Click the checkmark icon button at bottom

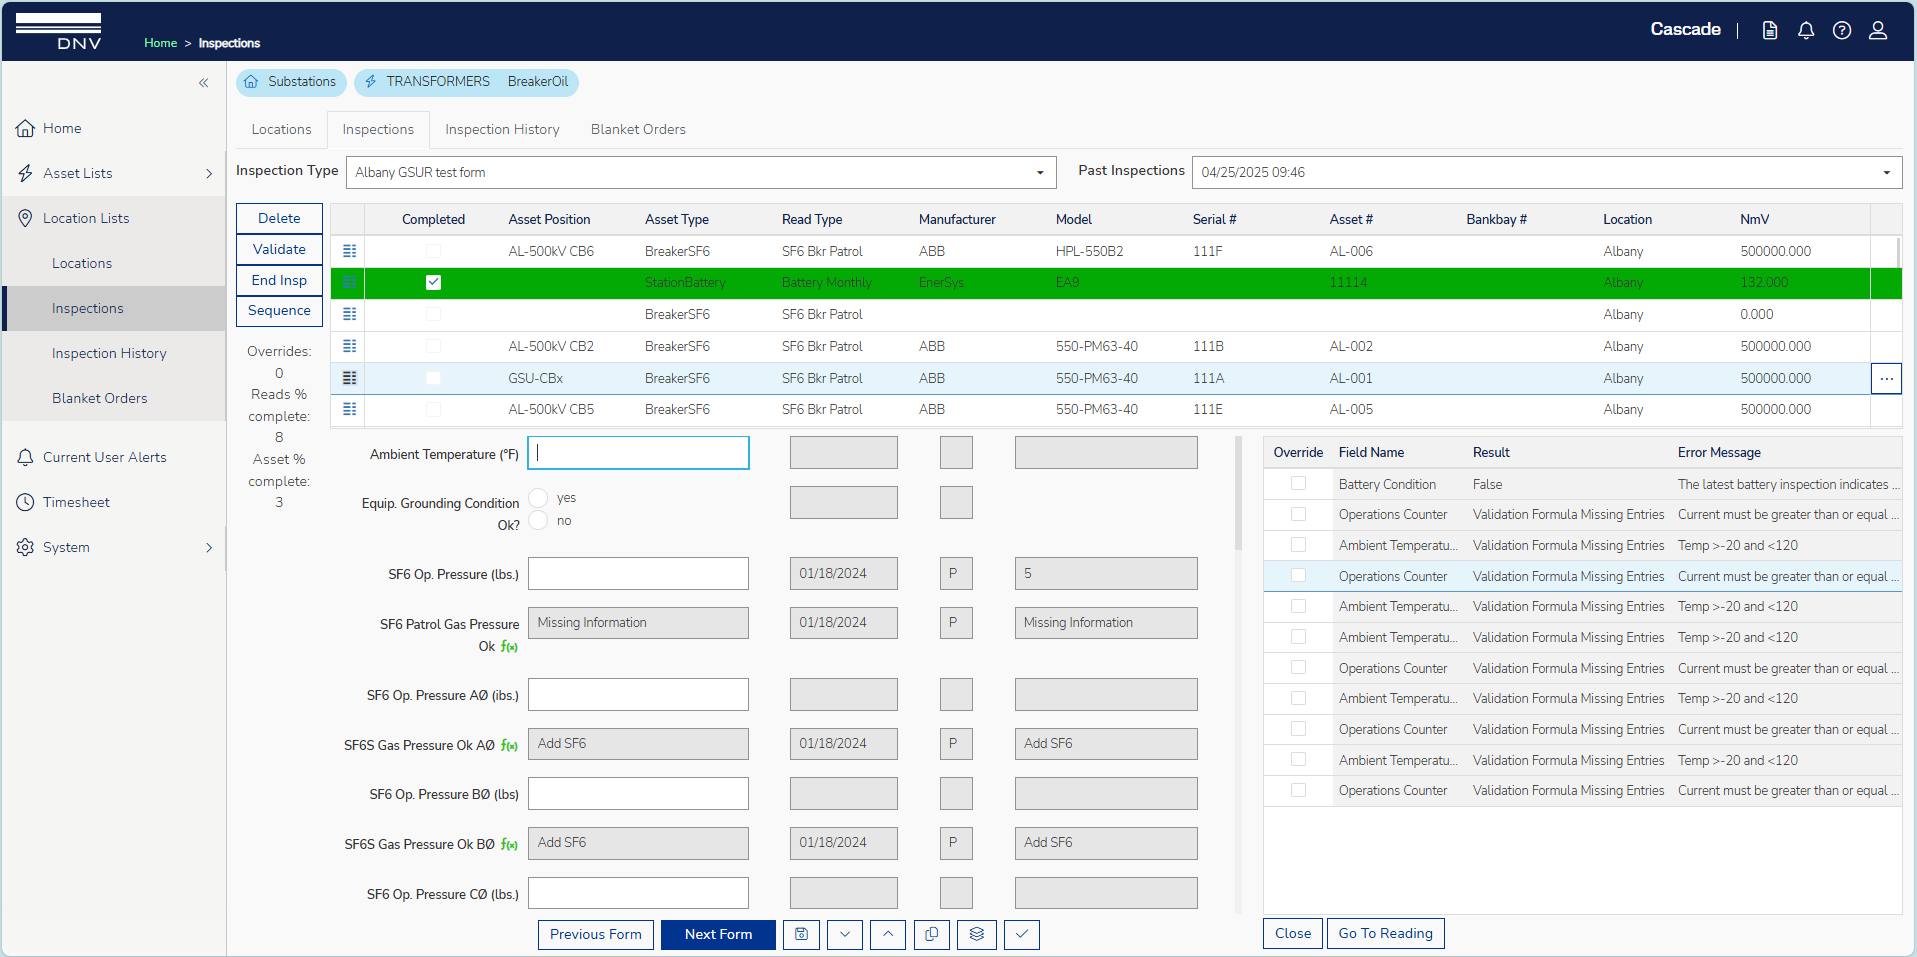point(1021,934)
